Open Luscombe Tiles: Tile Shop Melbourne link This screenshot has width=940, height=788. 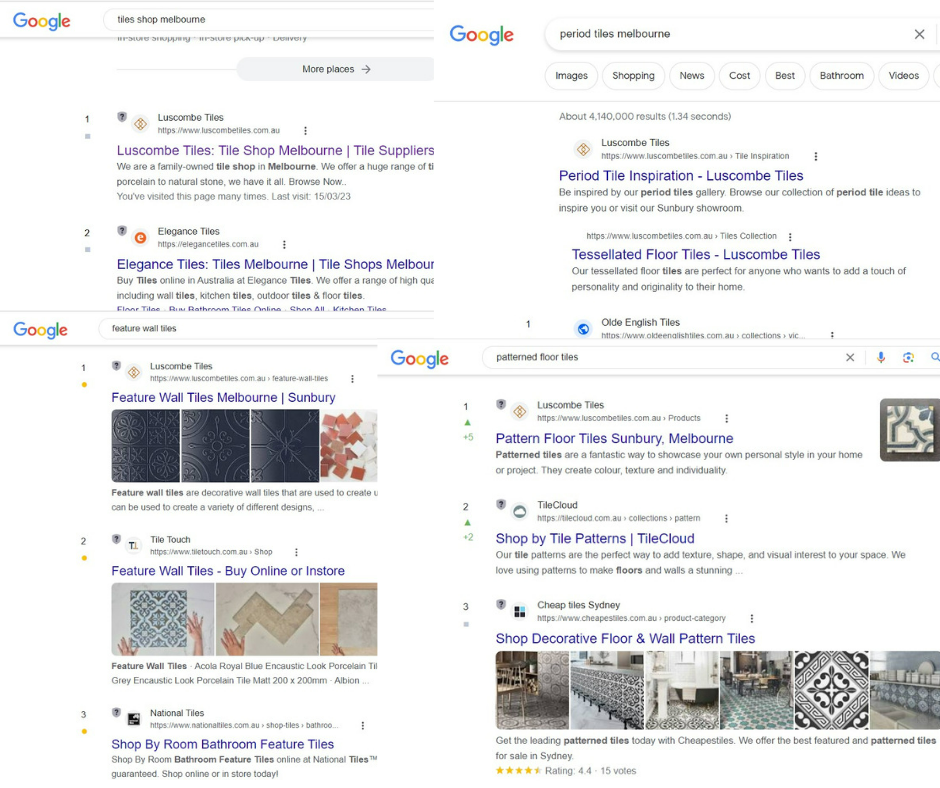click(x=275, y=151)
